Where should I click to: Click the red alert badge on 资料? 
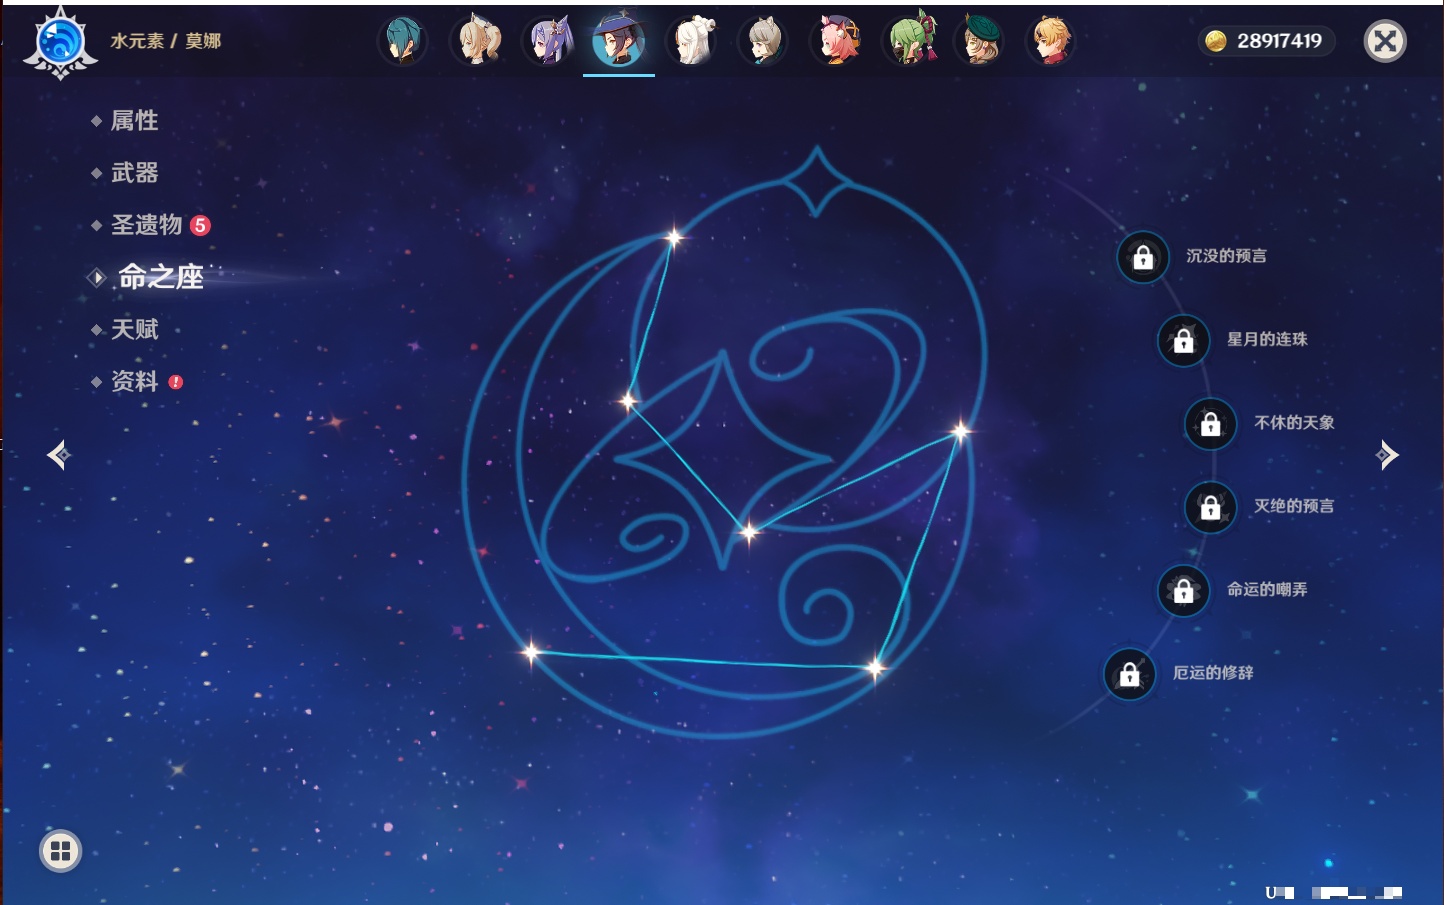(176, 382)
